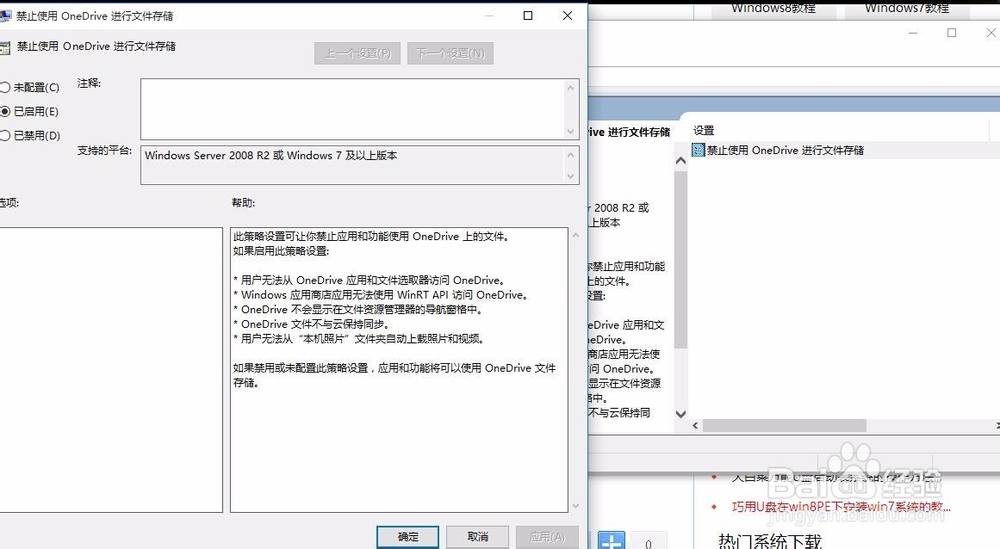This screenshot has width=1000, height=549.
Task: Click the 帮助: label
Action: click(243, 203)
